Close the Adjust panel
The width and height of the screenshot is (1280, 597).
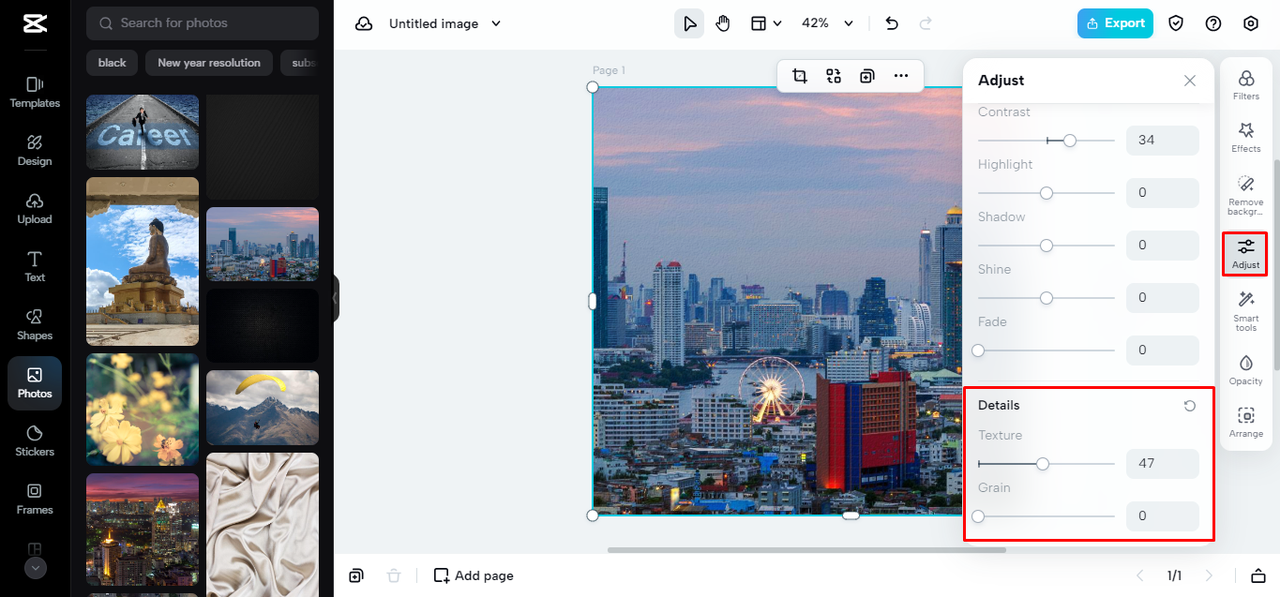pos(1190,80)
